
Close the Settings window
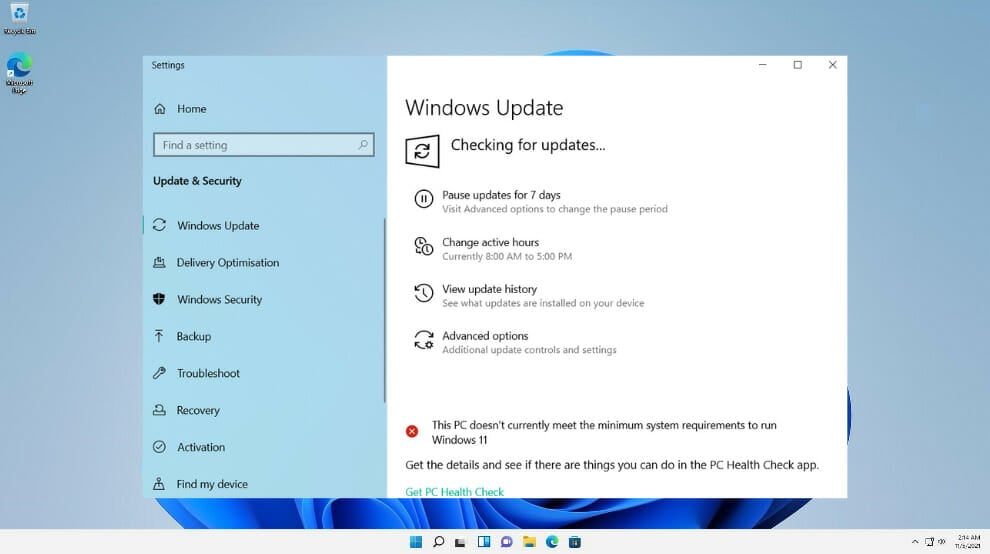[832, 65]
